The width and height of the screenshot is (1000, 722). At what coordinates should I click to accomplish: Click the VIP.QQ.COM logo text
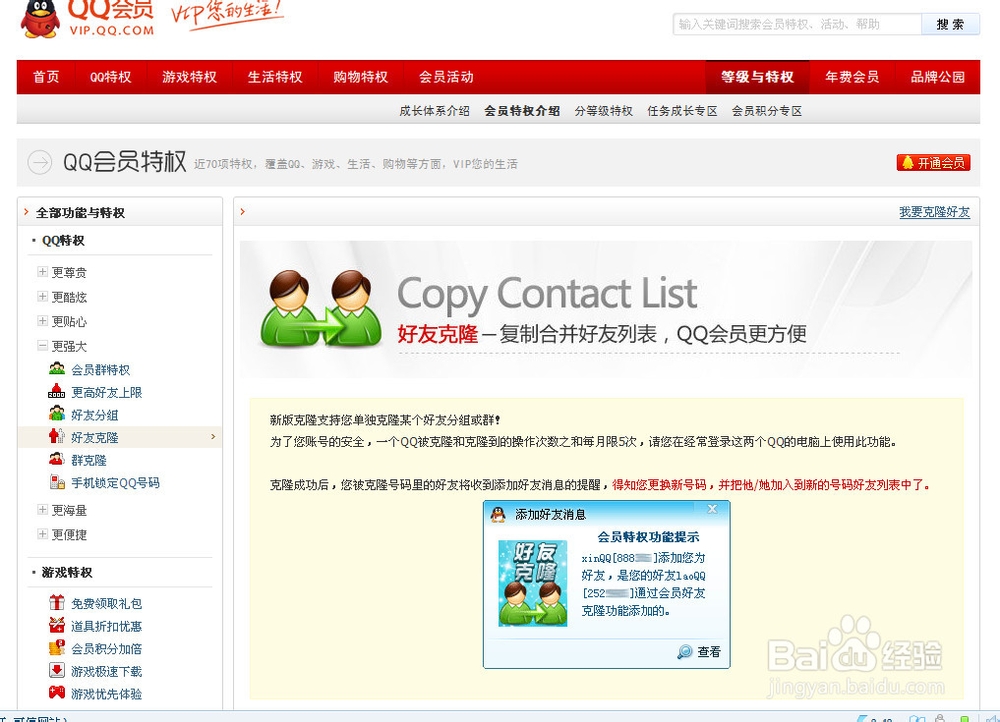point(112,30)
